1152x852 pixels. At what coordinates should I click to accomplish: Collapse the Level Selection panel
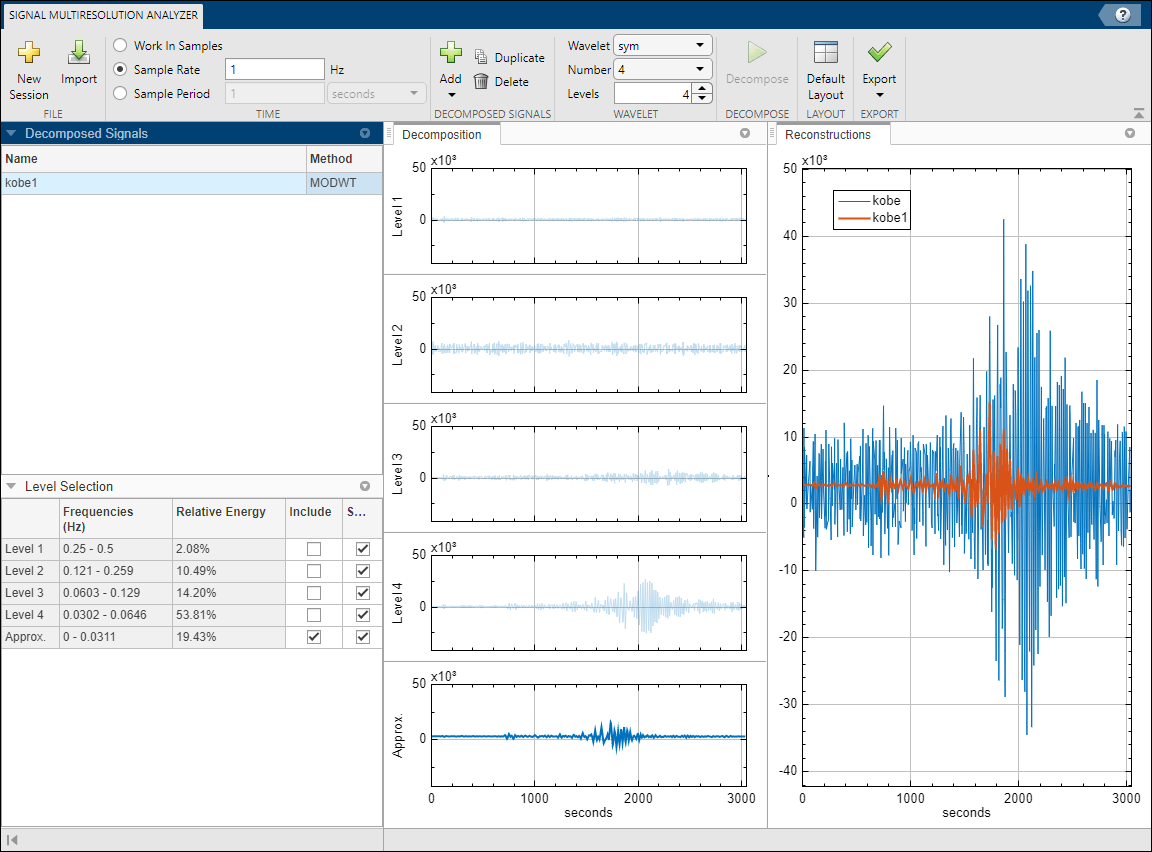[11, 487]
